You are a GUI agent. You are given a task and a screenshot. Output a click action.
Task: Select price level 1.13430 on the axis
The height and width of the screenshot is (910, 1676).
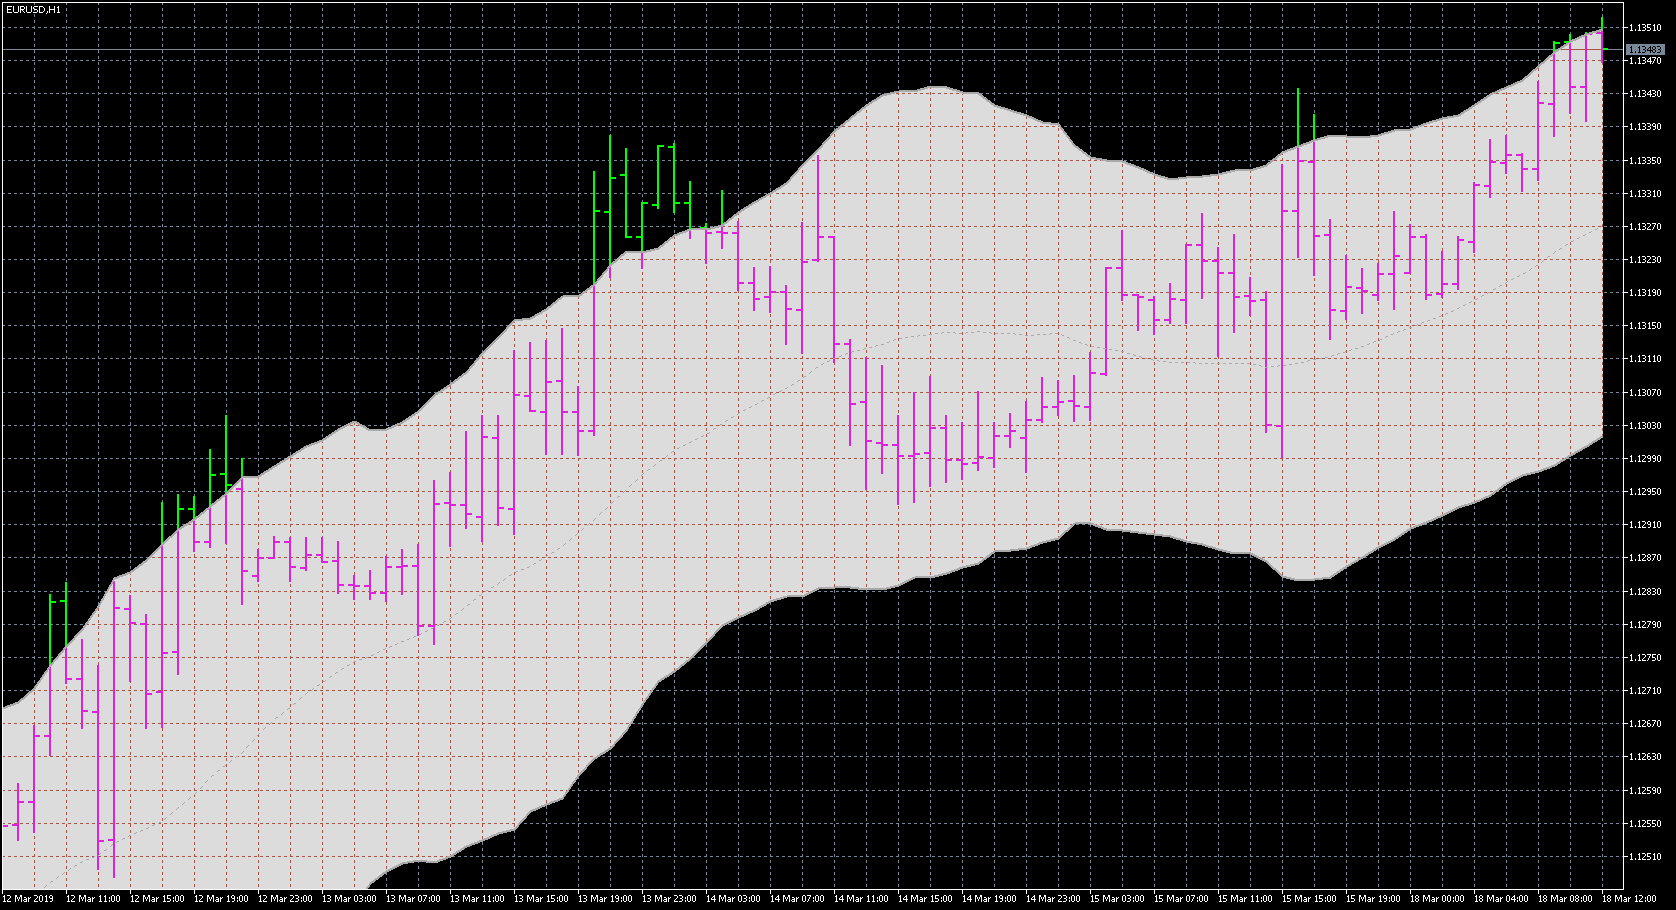[1645, 94]
